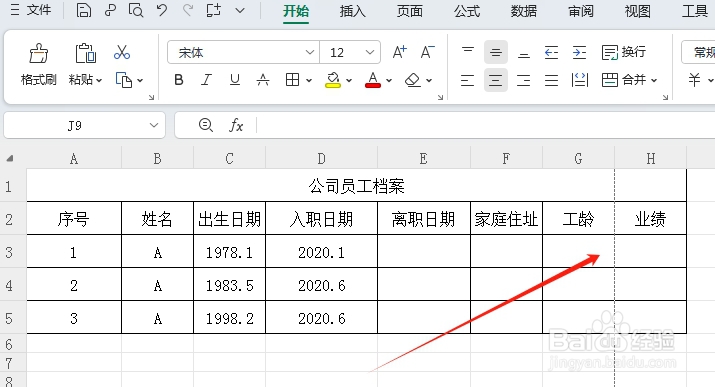
Task: Click the print preview icon
Action: 136,10
